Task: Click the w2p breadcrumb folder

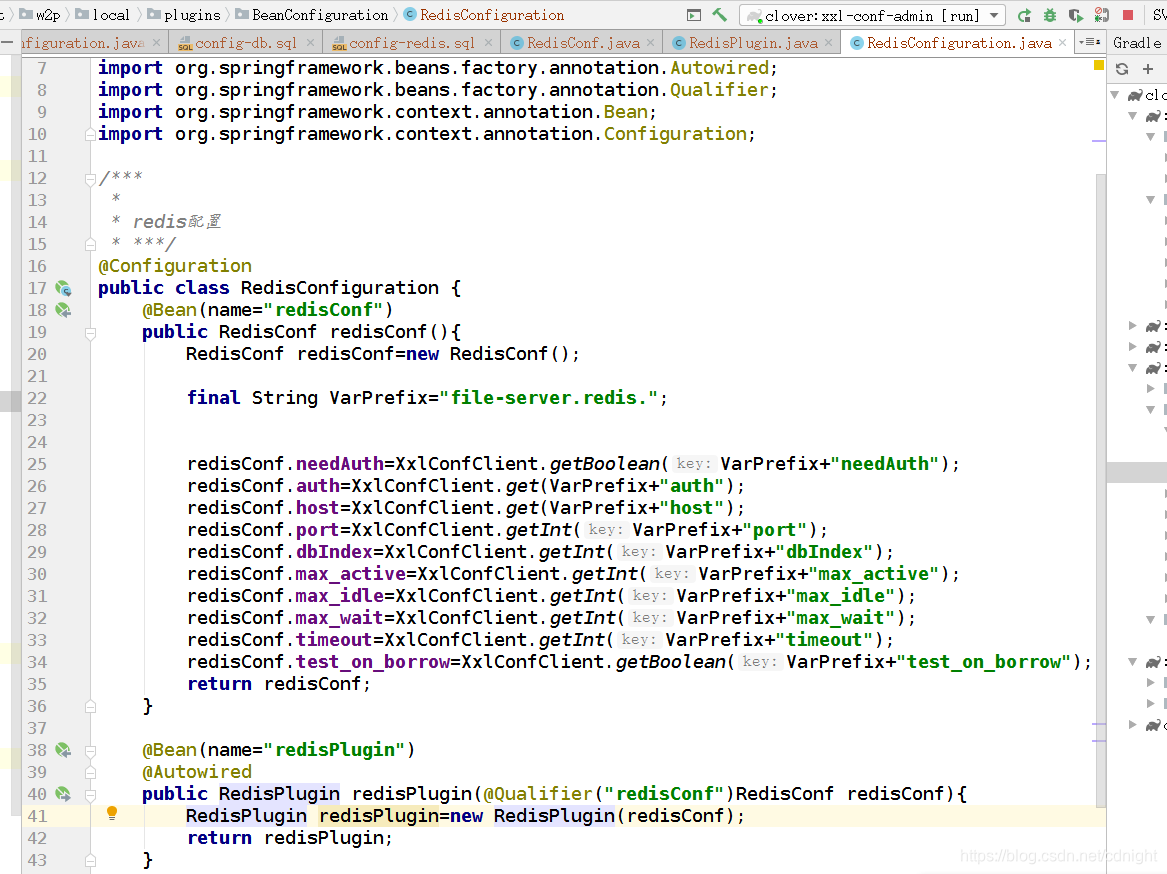Action: pyautogui.click(x=39, y=15)
